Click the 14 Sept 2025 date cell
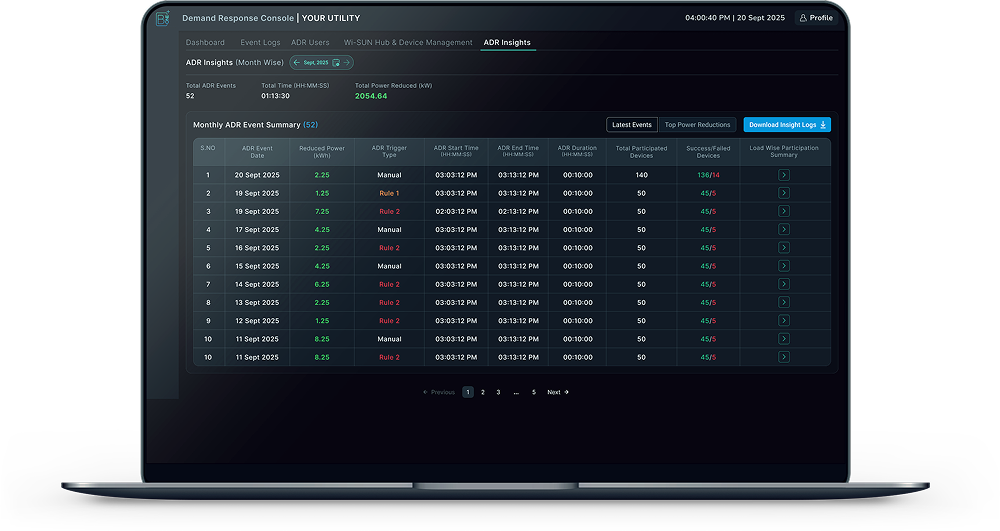1000x531 pixels. click(257, 284)
